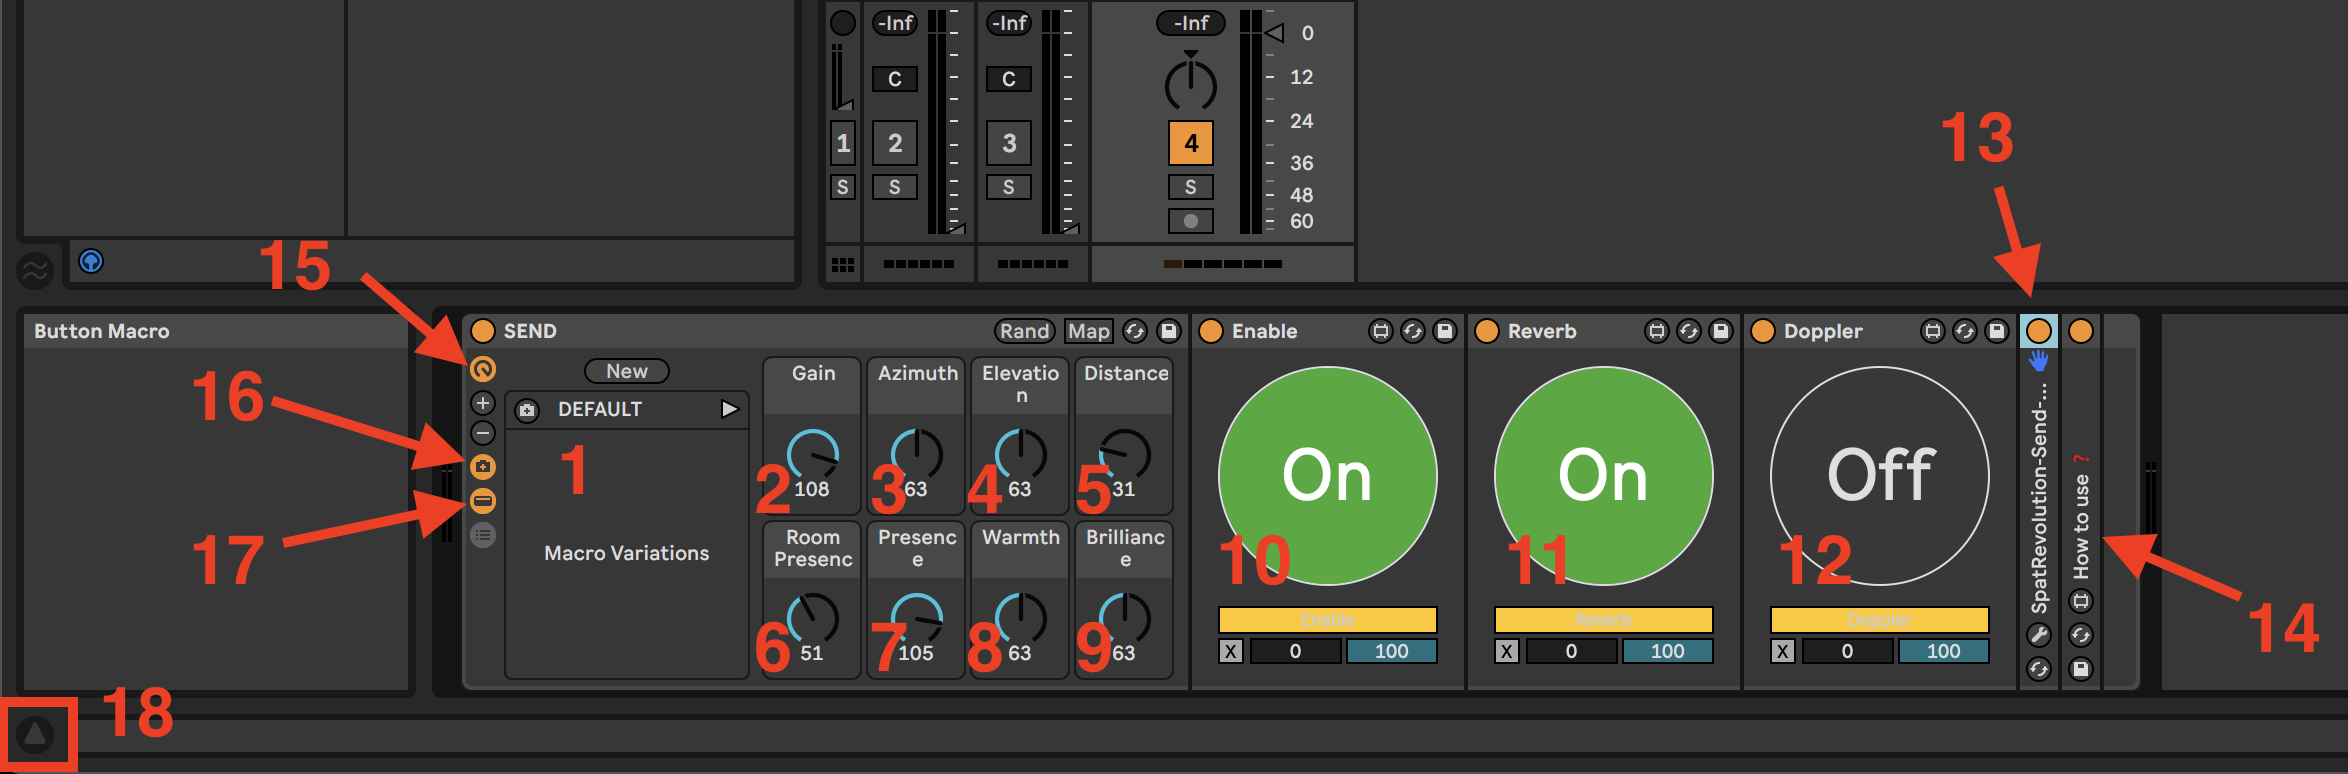The image size is (2348, 774).
Task: Select the Button Macro panel title
Action: 102,331
